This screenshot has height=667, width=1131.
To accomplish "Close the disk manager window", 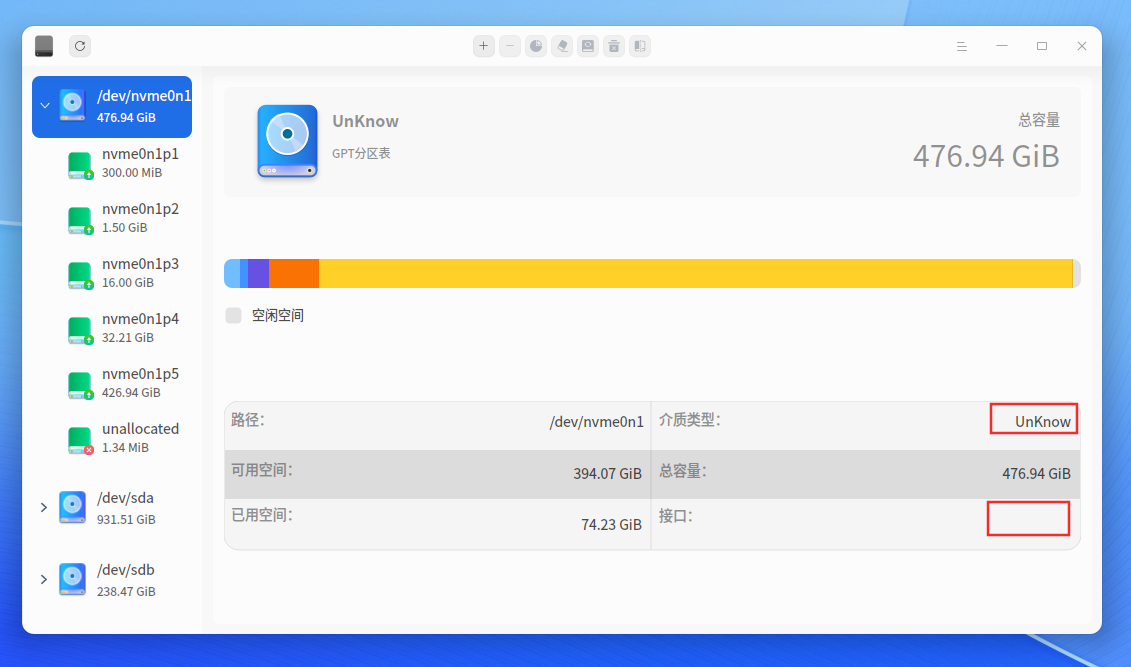I will (x=1081, y=46).
